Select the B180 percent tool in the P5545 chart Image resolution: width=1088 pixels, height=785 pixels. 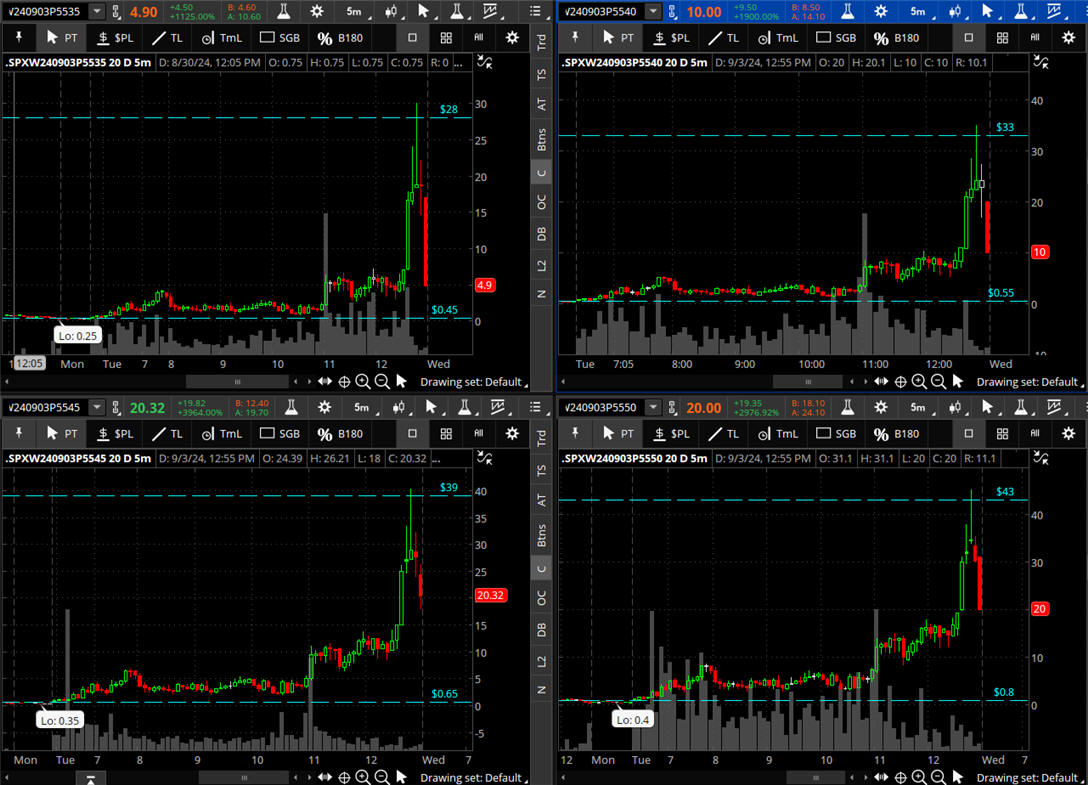coord(339,433)
